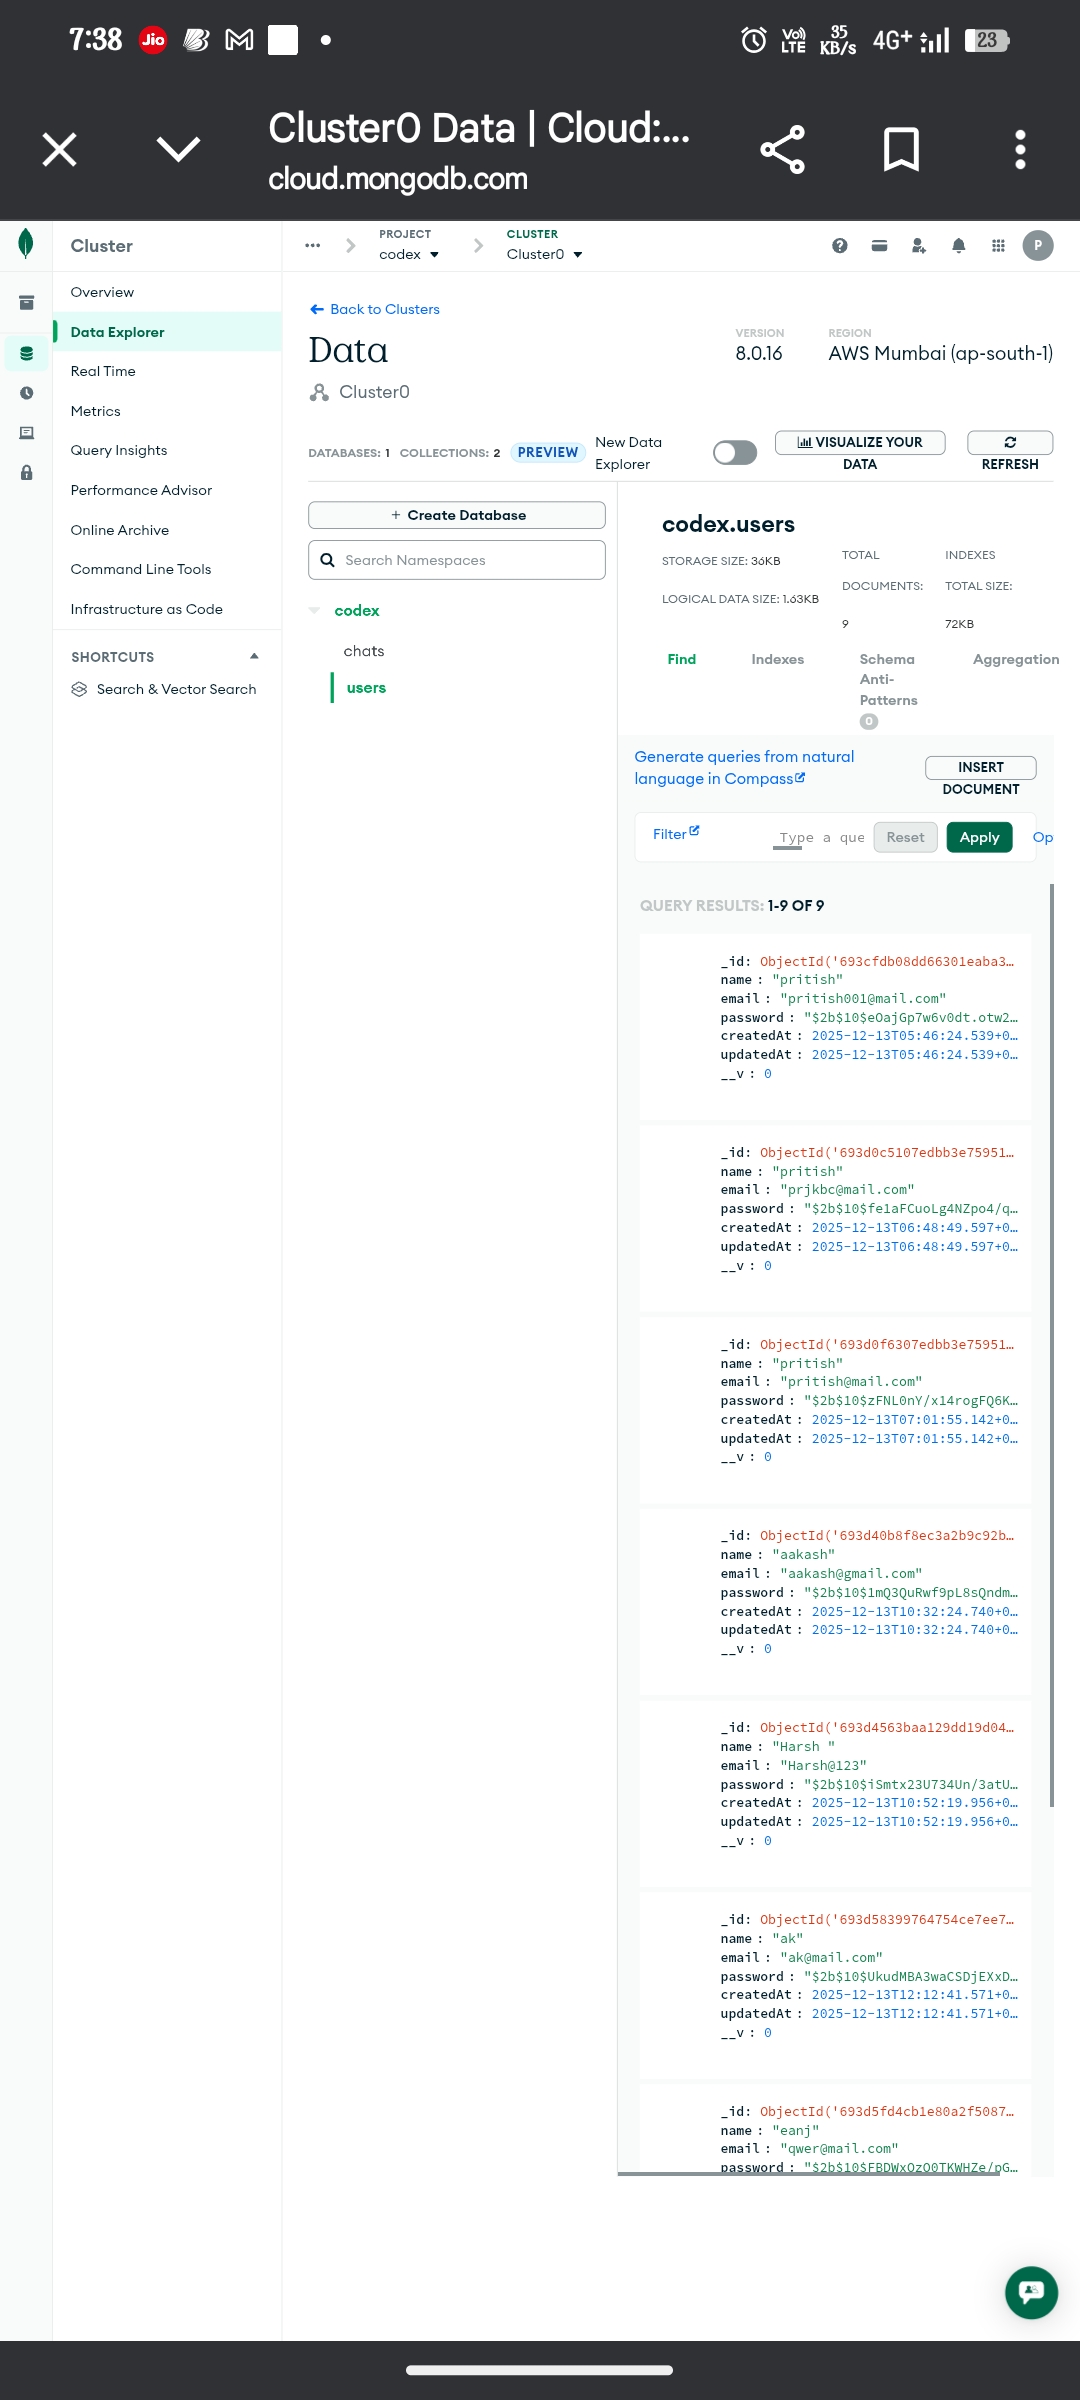Image resolution: width=1080 pixels, height=2400 pixels.
Task: Select the chats collection
Action: click(364, 651)
